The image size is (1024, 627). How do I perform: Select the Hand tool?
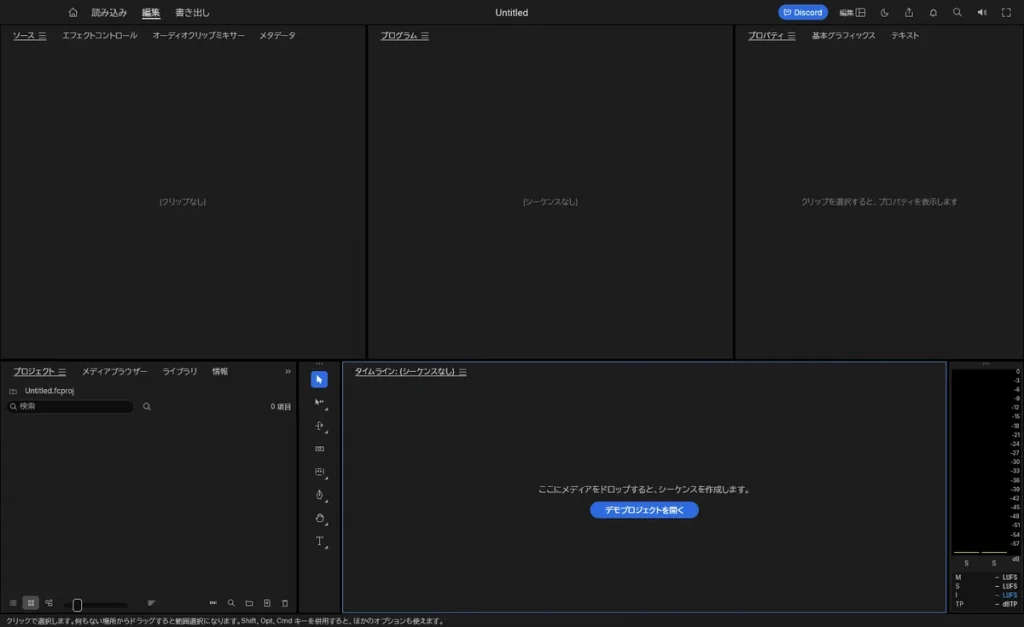pos(319,518)
